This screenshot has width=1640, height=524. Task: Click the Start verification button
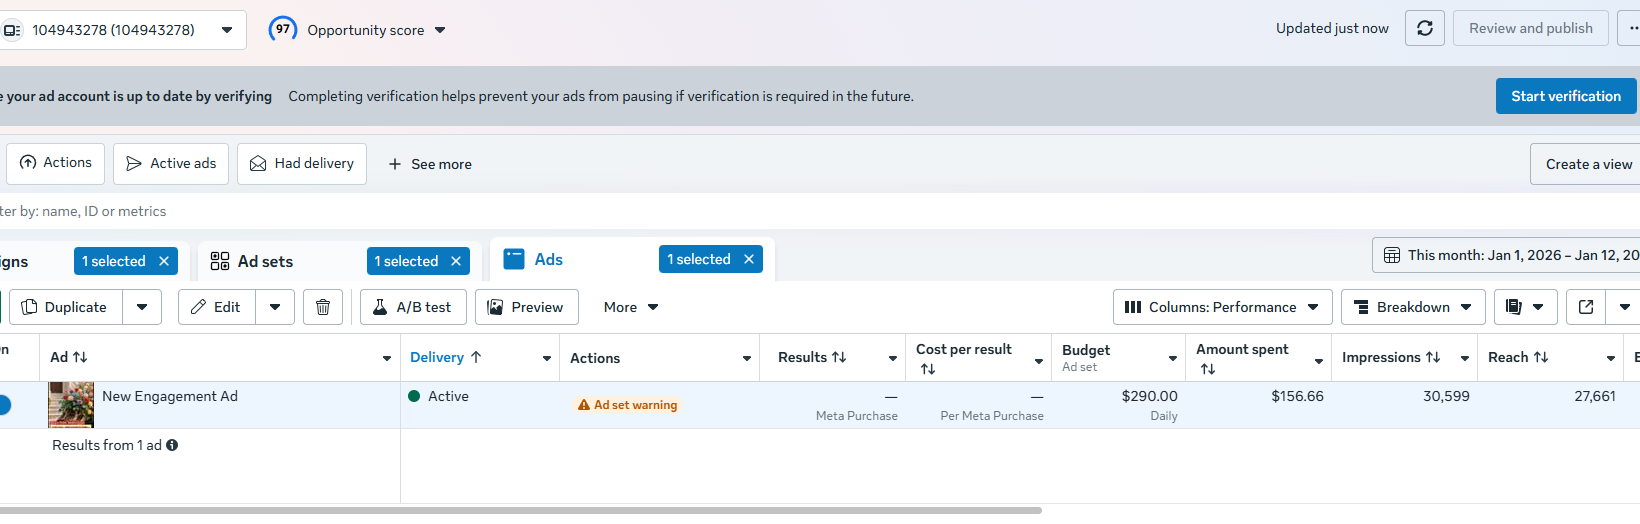pos(1565,96)
